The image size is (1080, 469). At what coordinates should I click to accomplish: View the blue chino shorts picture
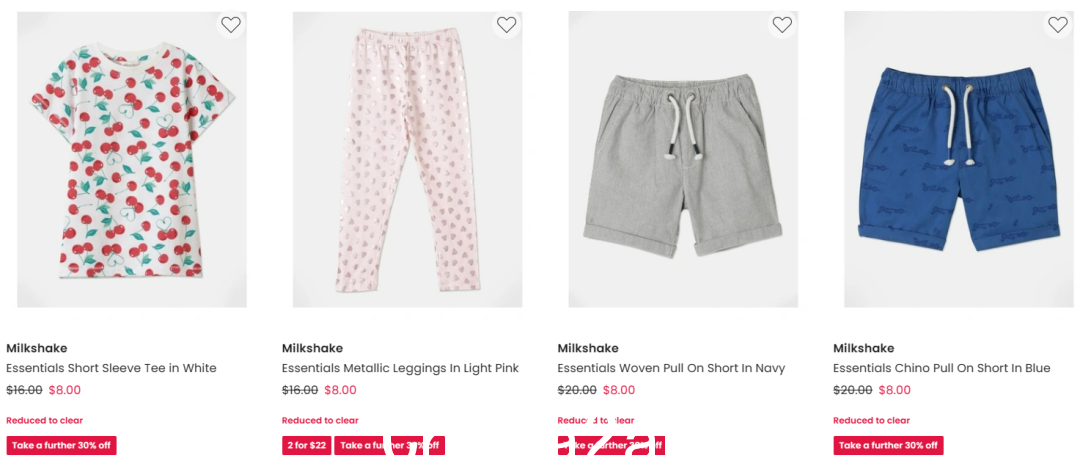click(958, 159)
